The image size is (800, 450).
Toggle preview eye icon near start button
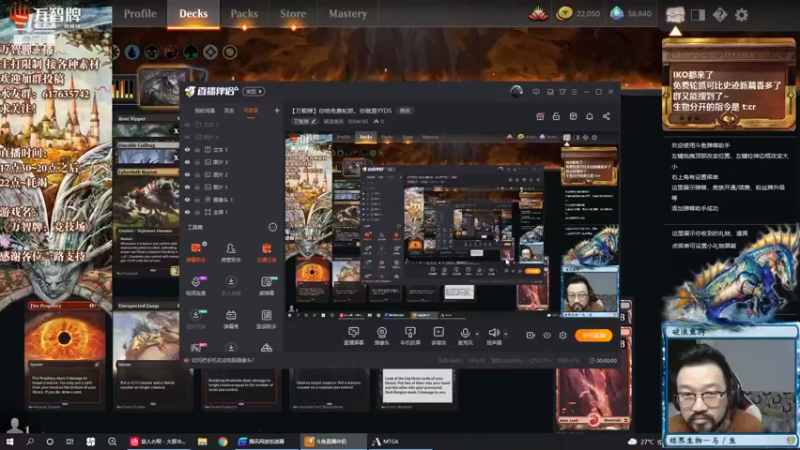click(546, 335)
